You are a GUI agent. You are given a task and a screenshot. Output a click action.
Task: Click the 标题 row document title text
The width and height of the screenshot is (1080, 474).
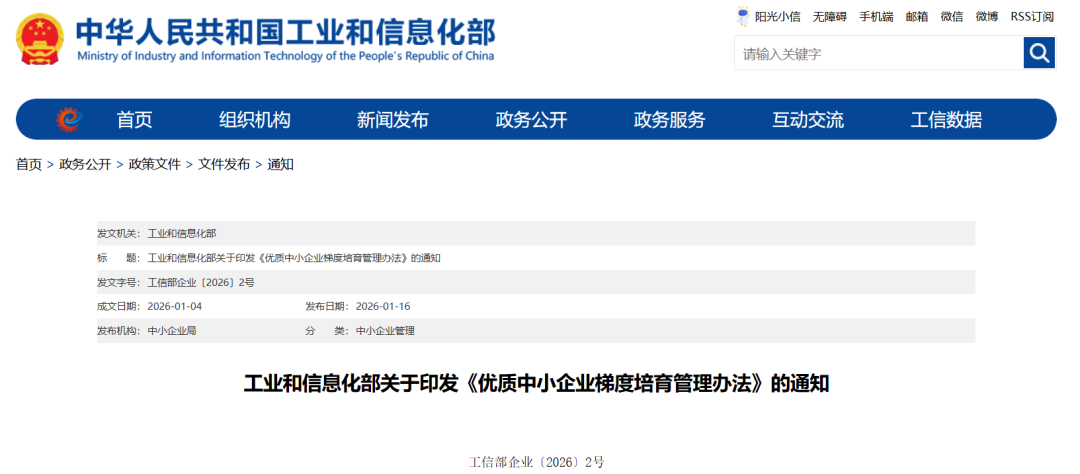pos(294,258)
